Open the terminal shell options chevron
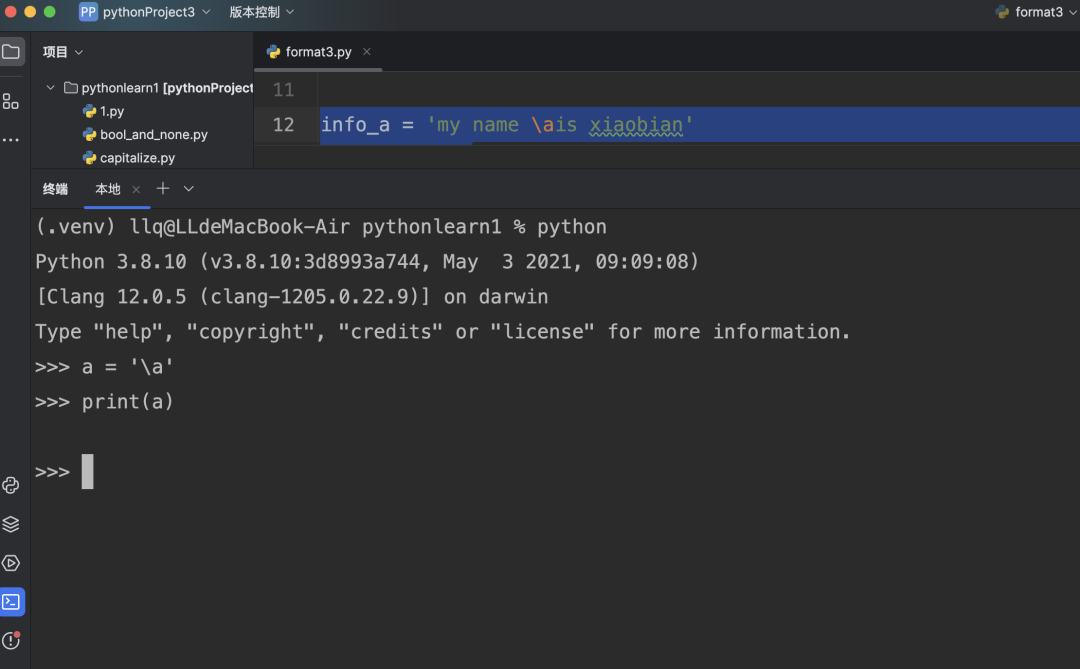The width and height of the screenshot is (1080, 669). [x=189, y=188]
